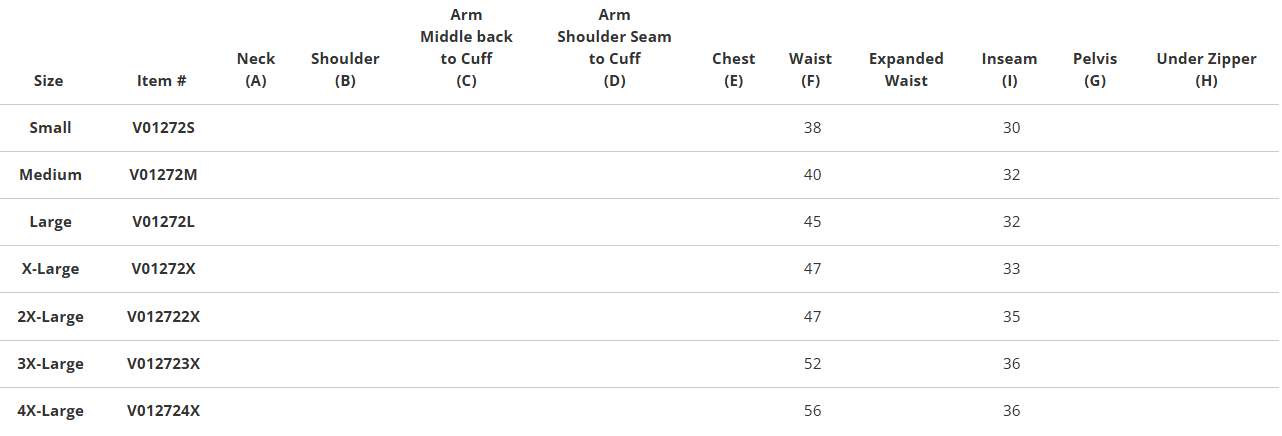Viewport: 1282px width, 436px height.
Task: Select the Under Zipper (H) header
Action: tap(1206, 69)
